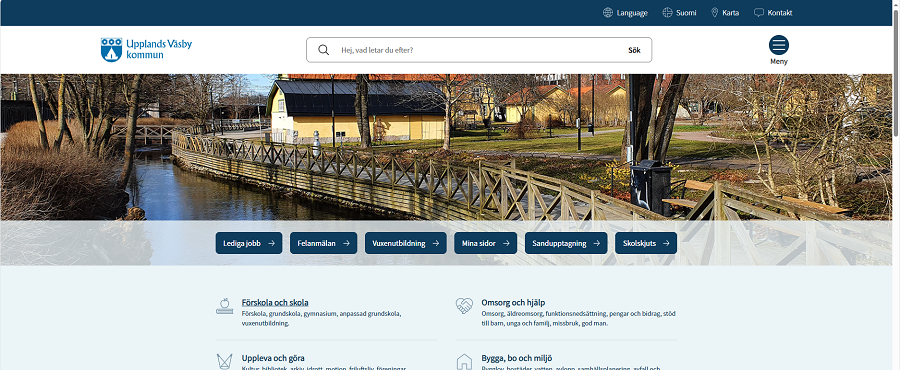Click the magnifying glass search icon
The height and width of the screenshot is (370, 900).
pos(324,50)
